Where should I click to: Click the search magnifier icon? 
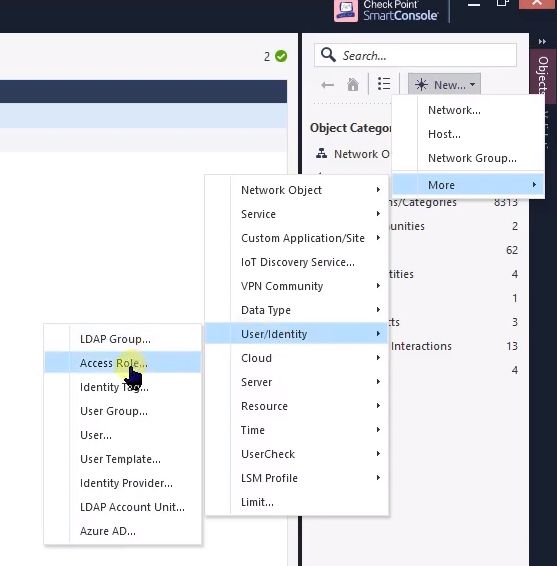[328, 55]
